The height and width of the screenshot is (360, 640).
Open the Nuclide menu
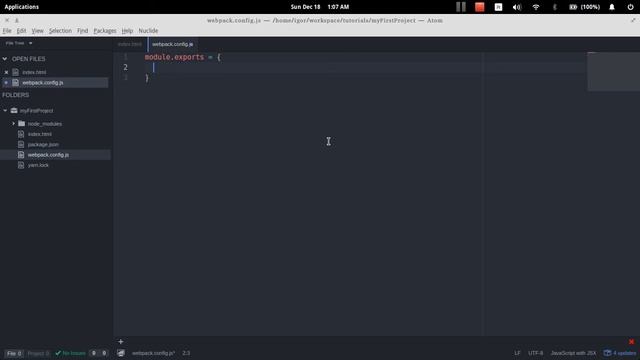tap(148, 31)
